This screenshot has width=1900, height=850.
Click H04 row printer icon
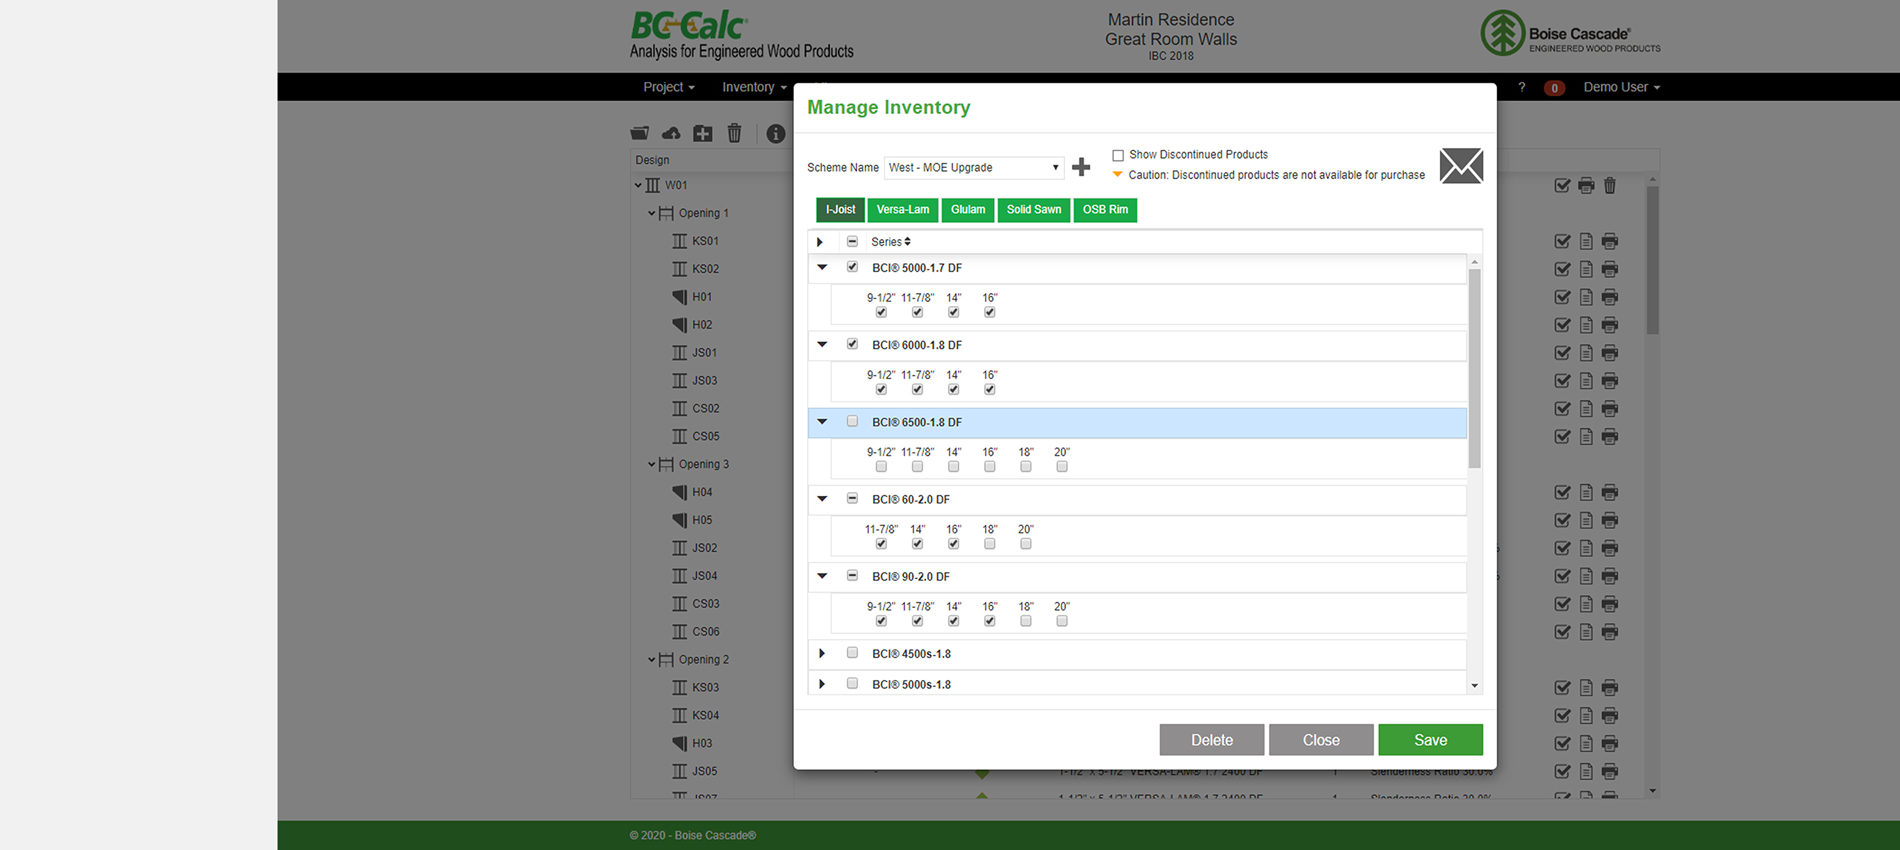1610,492
